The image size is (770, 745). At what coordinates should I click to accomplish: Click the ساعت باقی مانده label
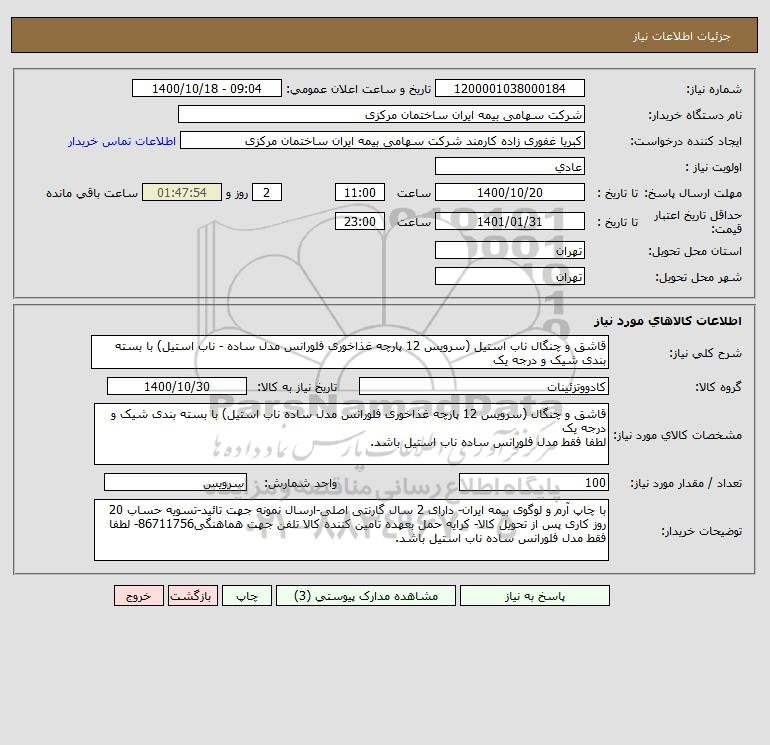point(92,193)
